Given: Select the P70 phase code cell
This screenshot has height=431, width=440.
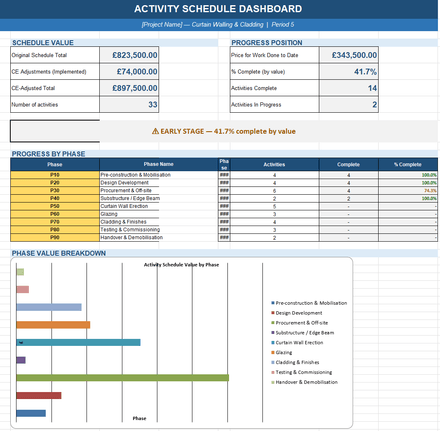Looking at the screenshot, I should (x=55, y=222).
